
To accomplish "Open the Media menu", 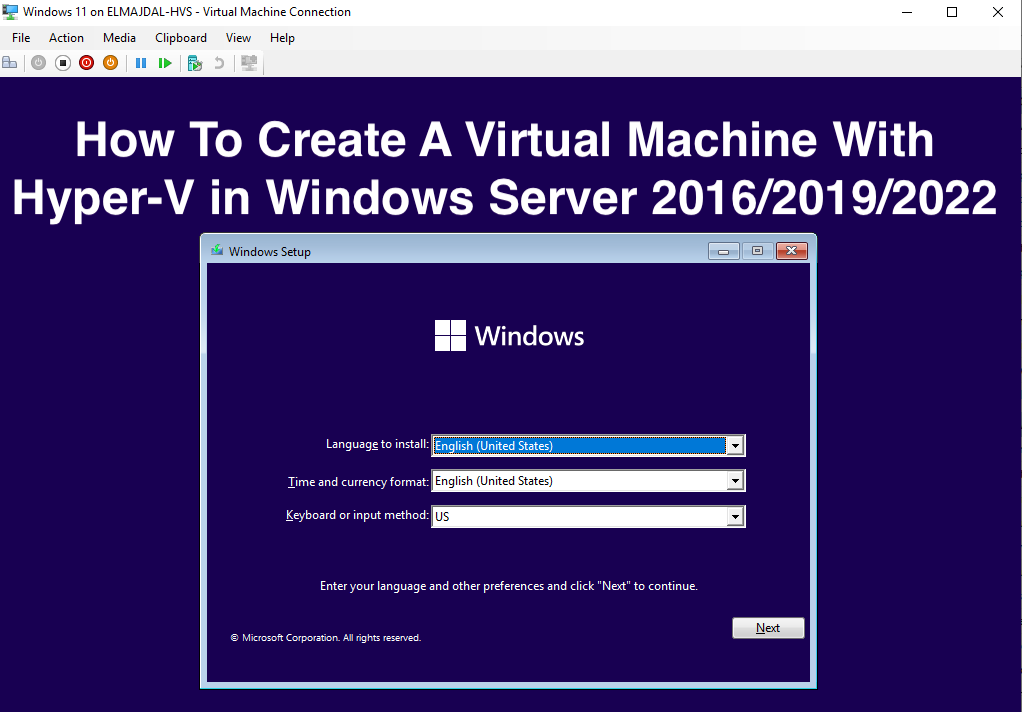I will tap(119, 38).
